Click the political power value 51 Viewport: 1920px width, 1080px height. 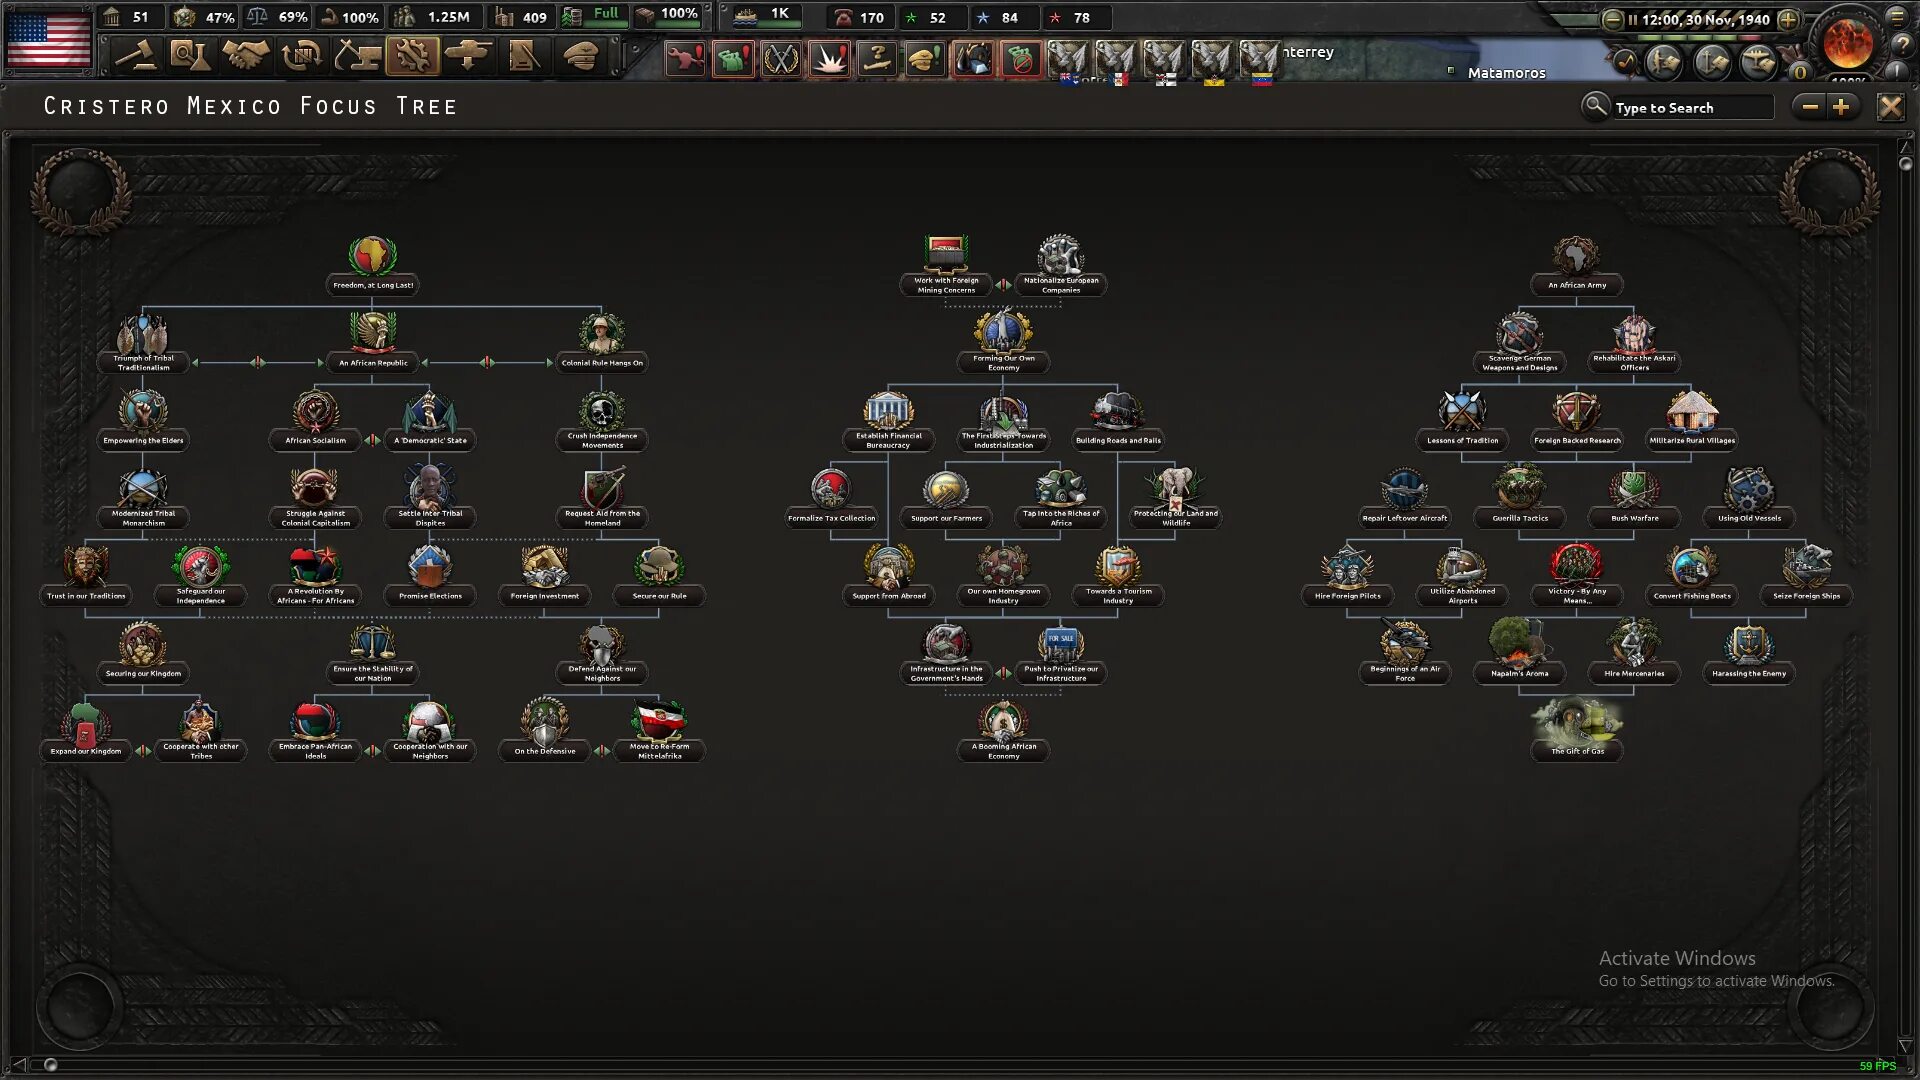coord(140,17)
